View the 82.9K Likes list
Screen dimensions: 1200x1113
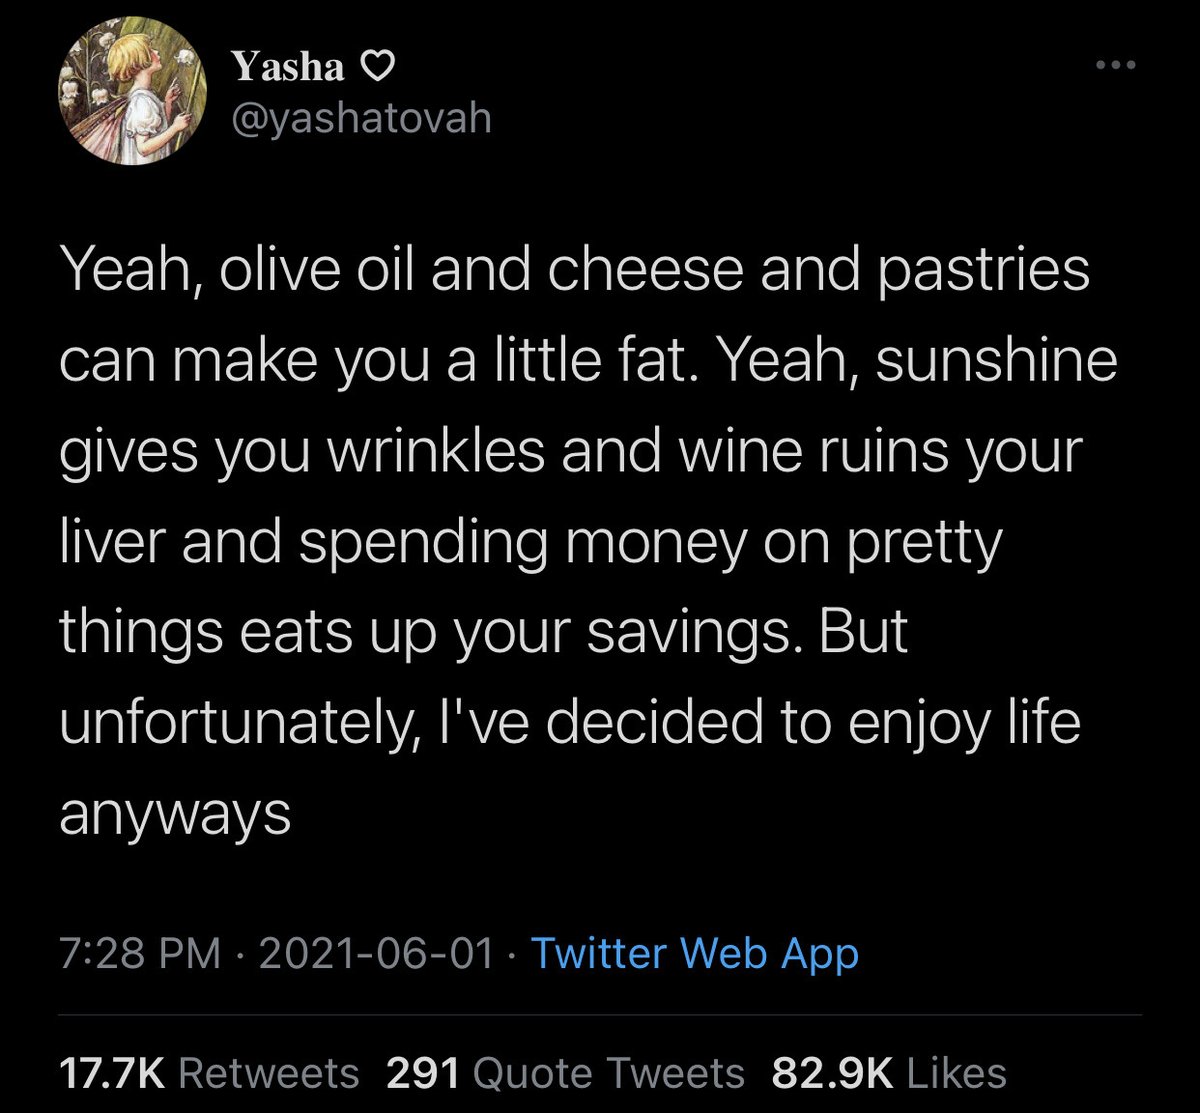click(x=888, y=1073)
